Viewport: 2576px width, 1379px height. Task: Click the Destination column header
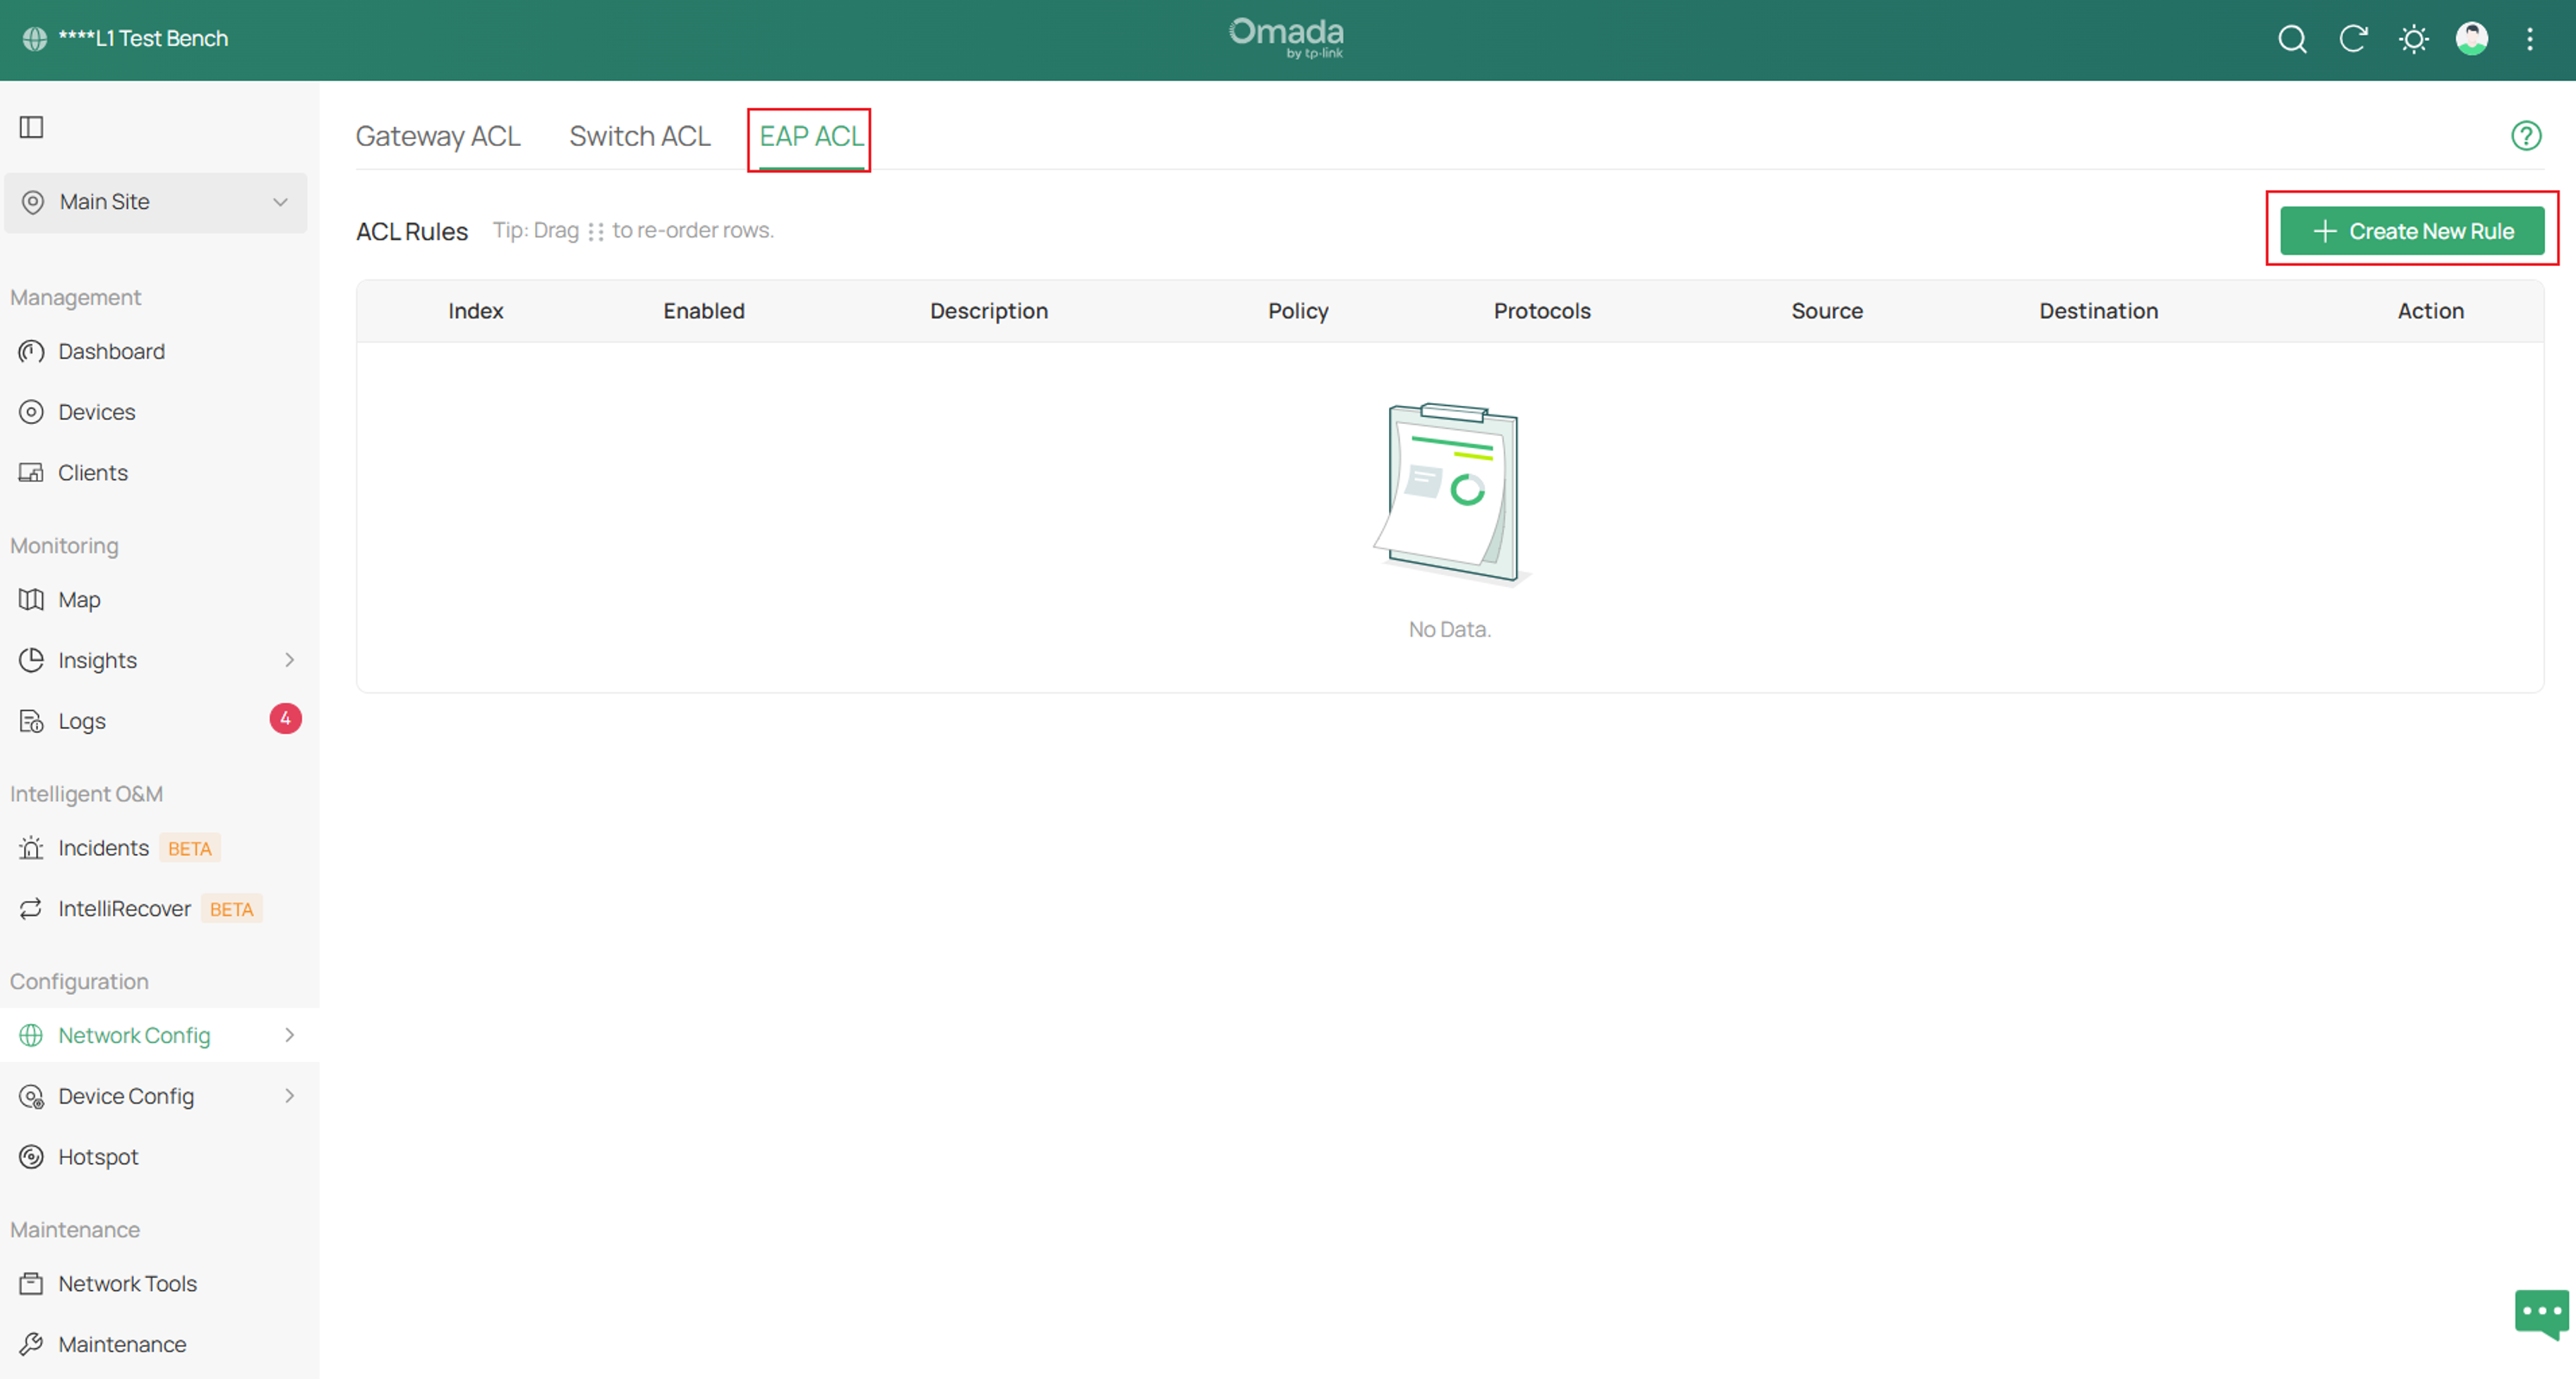click(2098, 311)
